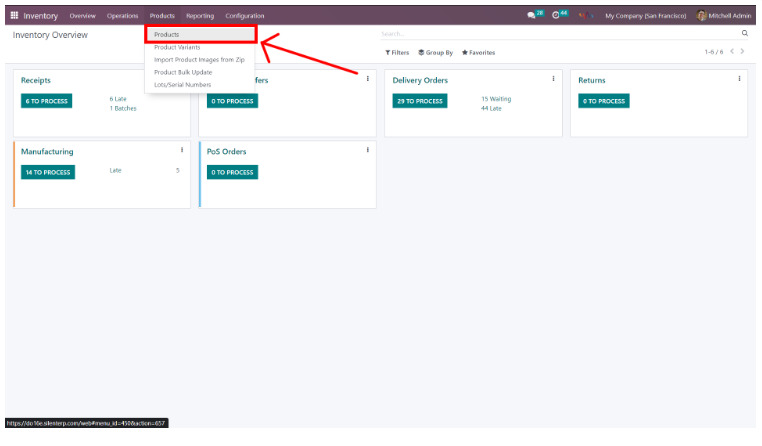Expand the Favorites dropdown

[478, 52]
